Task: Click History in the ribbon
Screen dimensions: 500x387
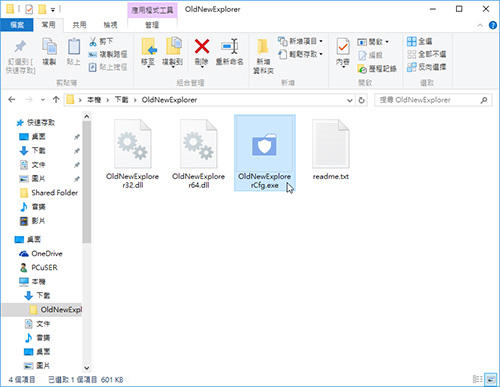Action: pyautogui.click(x=377, y=69)
